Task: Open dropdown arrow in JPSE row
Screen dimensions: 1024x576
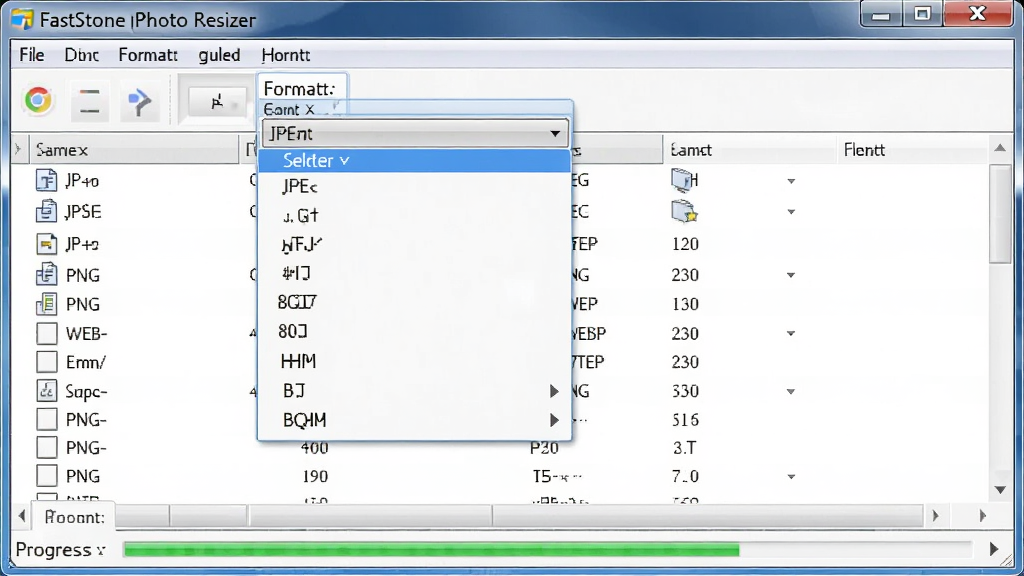Action: [791, 212]
